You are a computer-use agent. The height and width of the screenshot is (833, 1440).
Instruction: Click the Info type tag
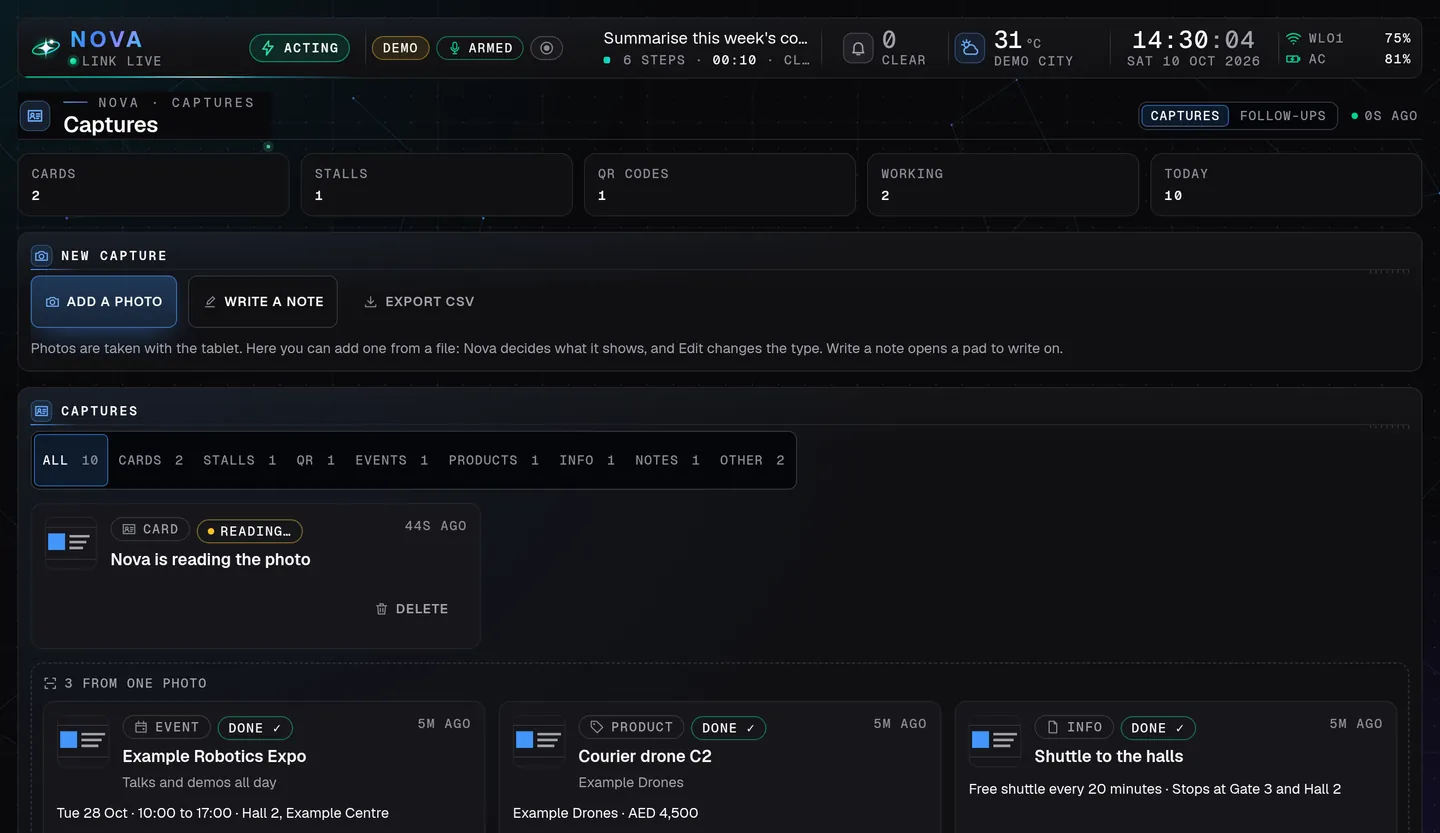pyautogui.click(x=1075, y=727)
